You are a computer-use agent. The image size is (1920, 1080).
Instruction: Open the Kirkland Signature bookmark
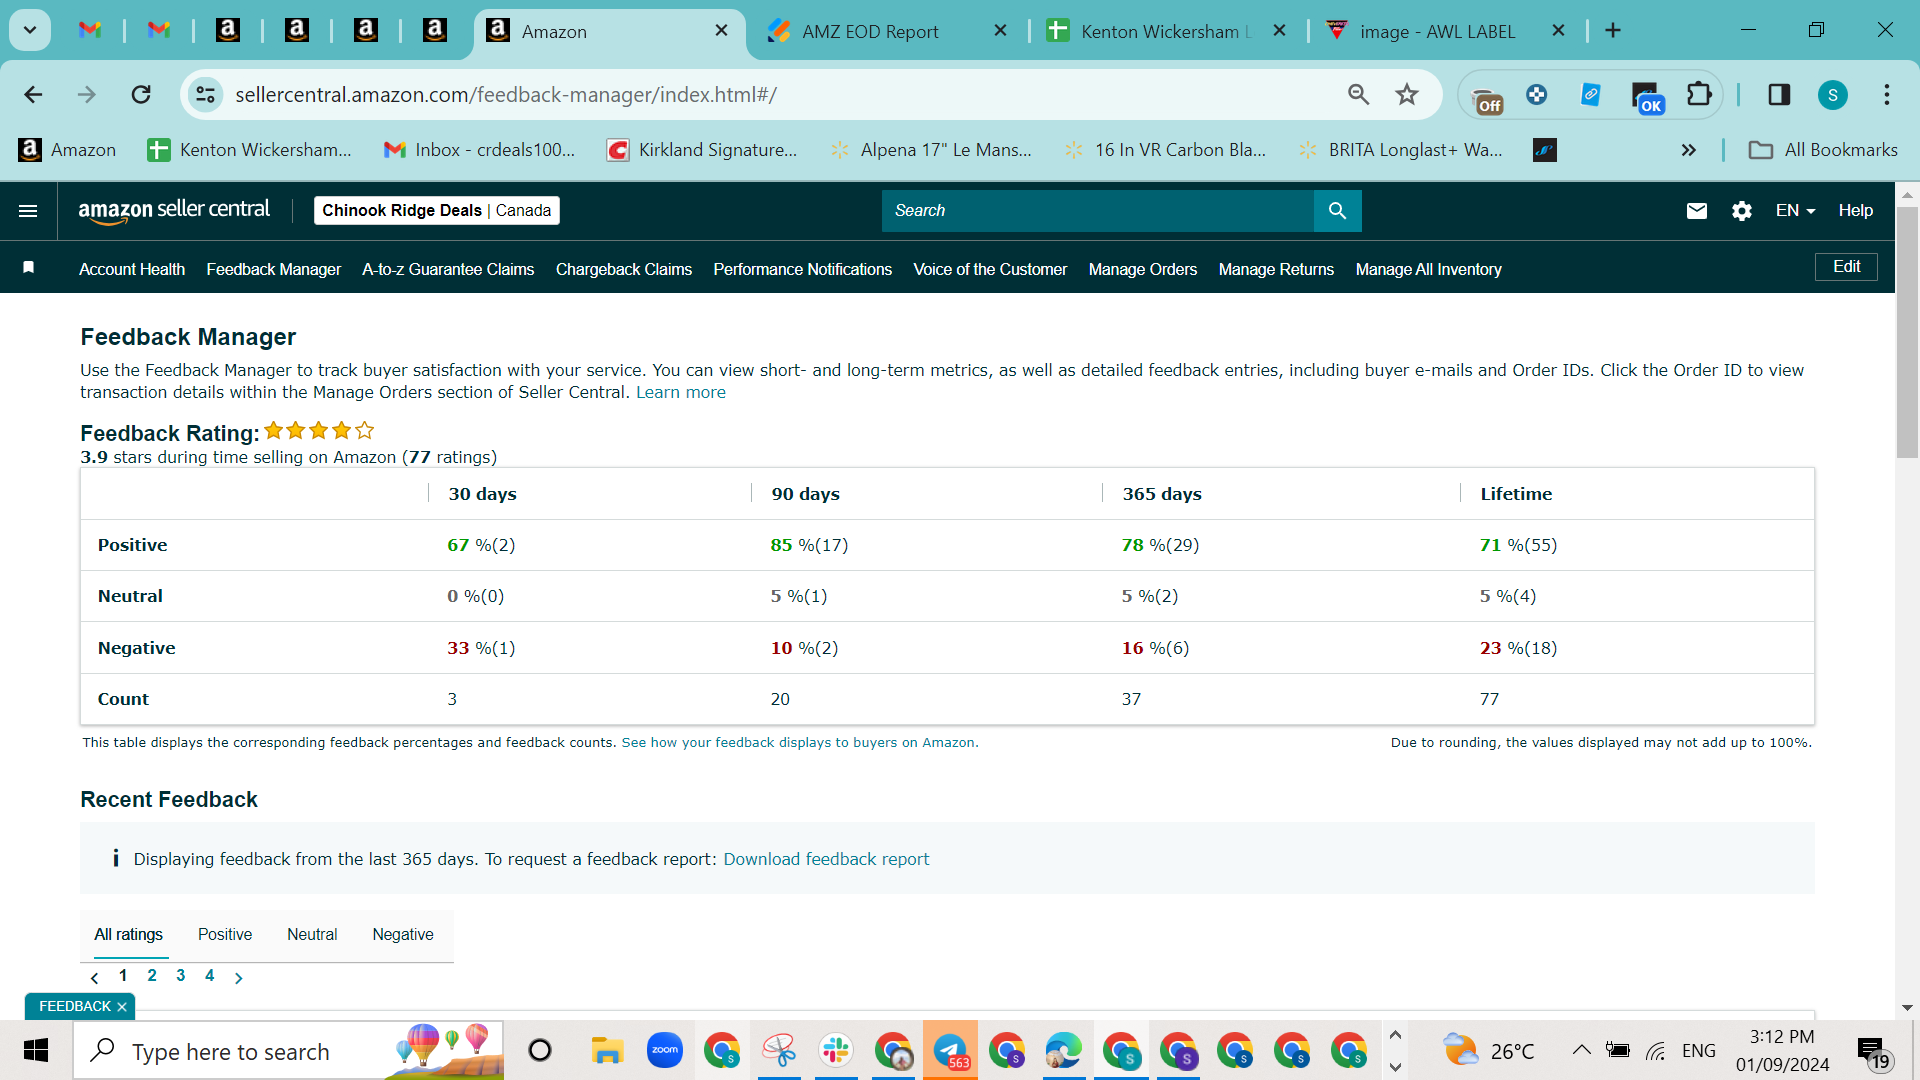702,150
